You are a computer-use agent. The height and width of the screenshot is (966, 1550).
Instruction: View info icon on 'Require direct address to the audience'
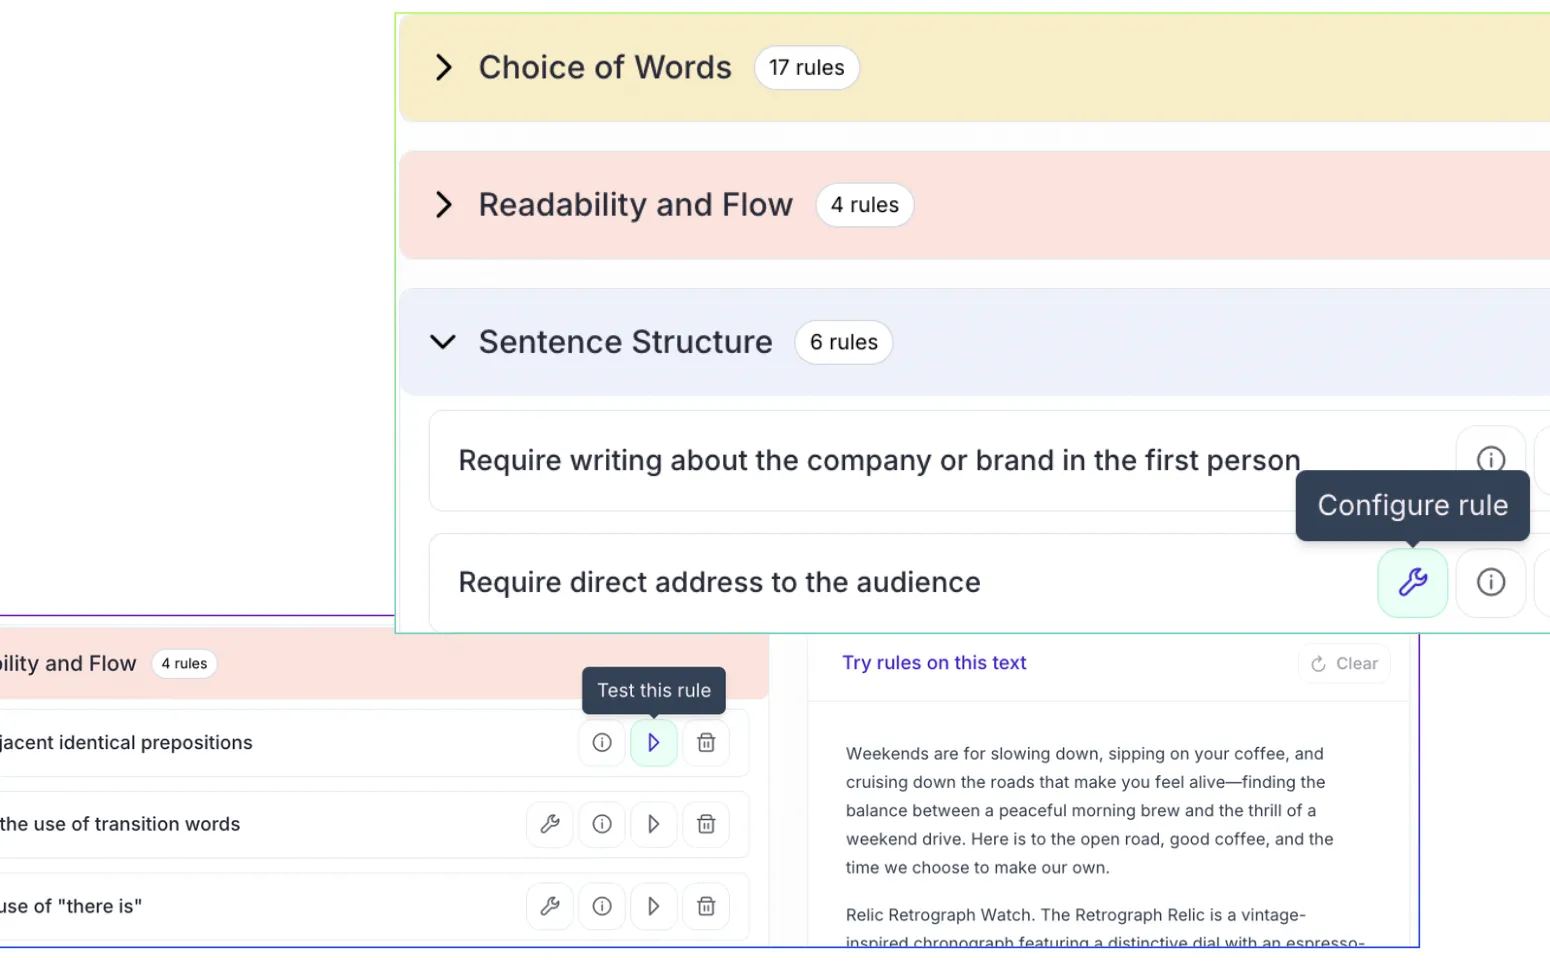[x=1490, y=582]
